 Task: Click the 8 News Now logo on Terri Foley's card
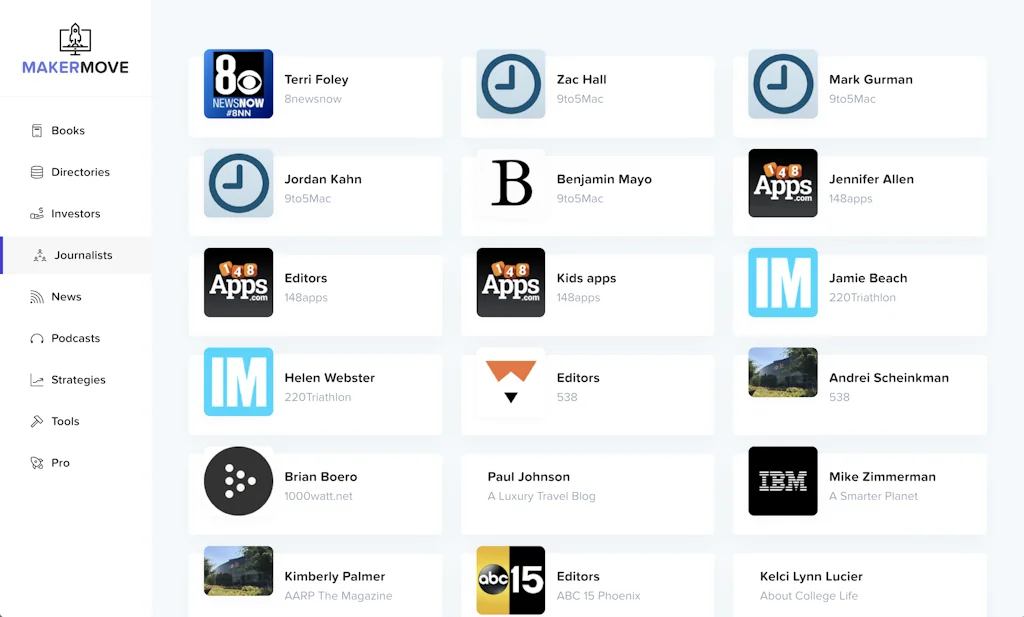[238, 84]
